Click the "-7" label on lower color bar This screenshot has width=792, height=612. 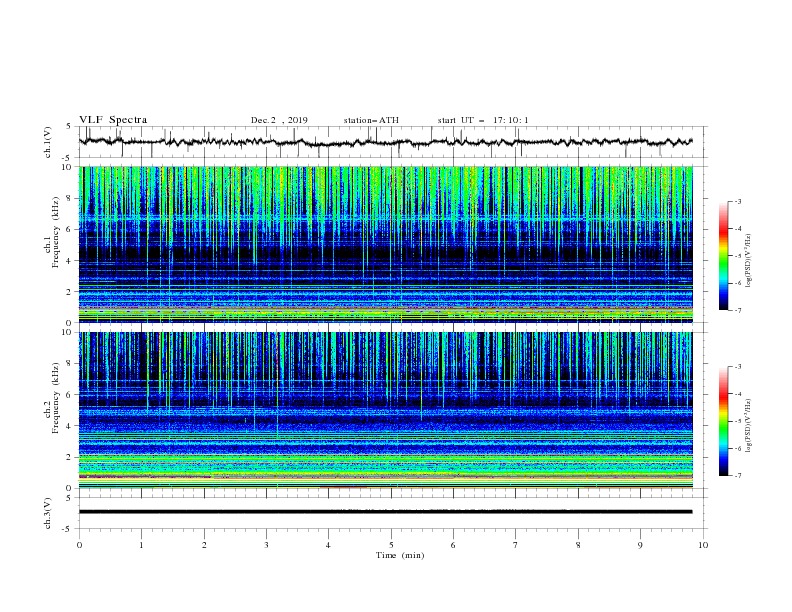737,476
